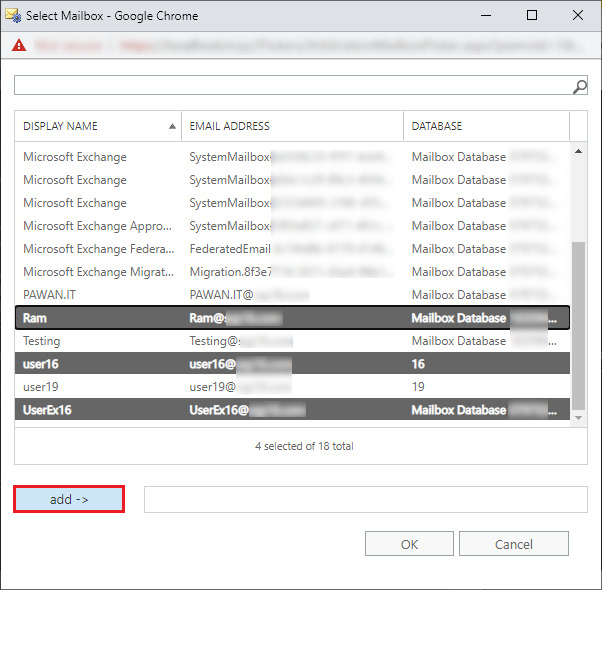Click the list scrollbar up arrow
602x661 pixels.
(578, 151)
